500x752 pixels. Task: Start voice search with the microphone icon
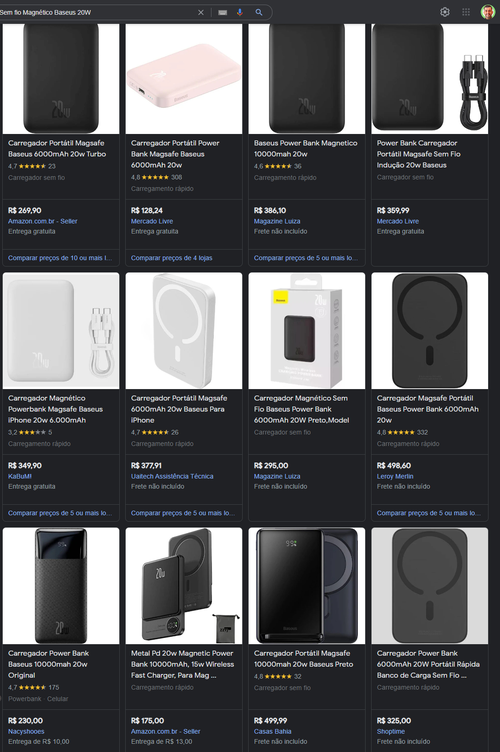click(x=240, y=12)
